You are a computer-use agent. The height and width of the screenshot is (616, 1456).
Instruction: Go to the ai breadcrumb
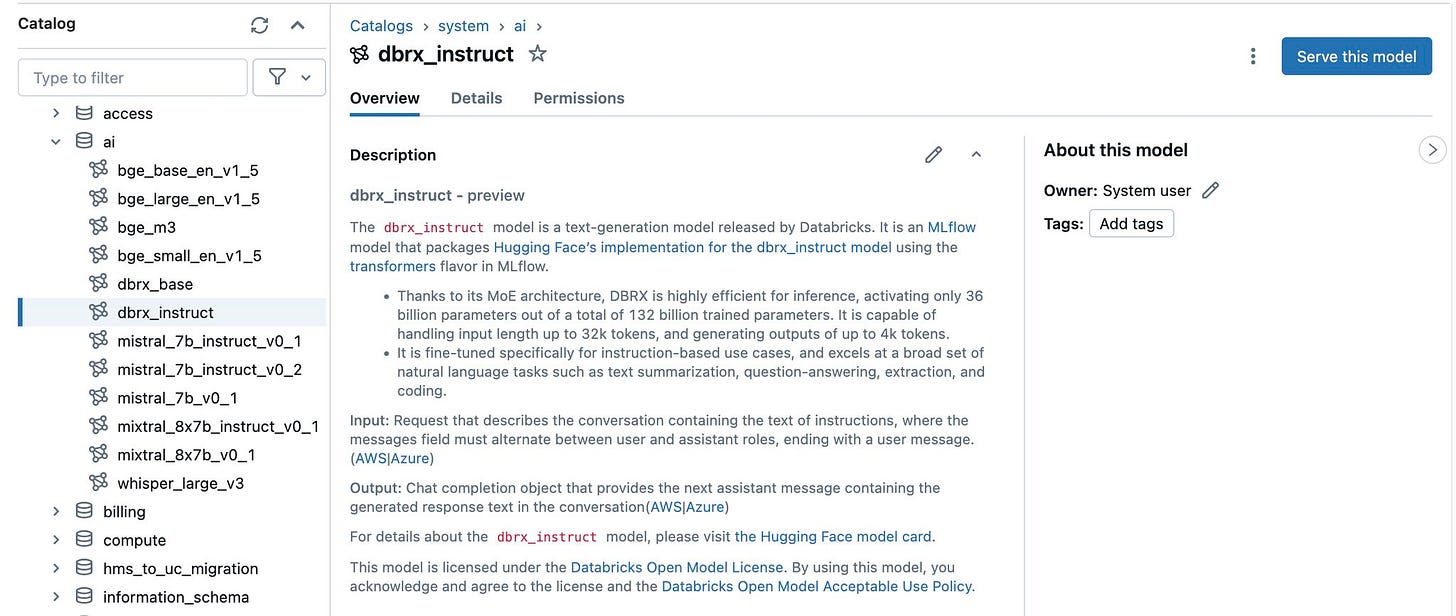coord(521,26)
